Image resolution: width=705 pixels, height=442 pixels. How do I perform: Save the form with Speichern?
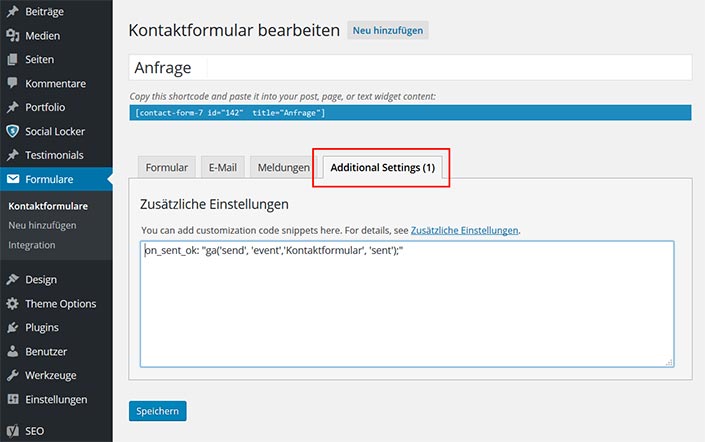tap(157, 411)
